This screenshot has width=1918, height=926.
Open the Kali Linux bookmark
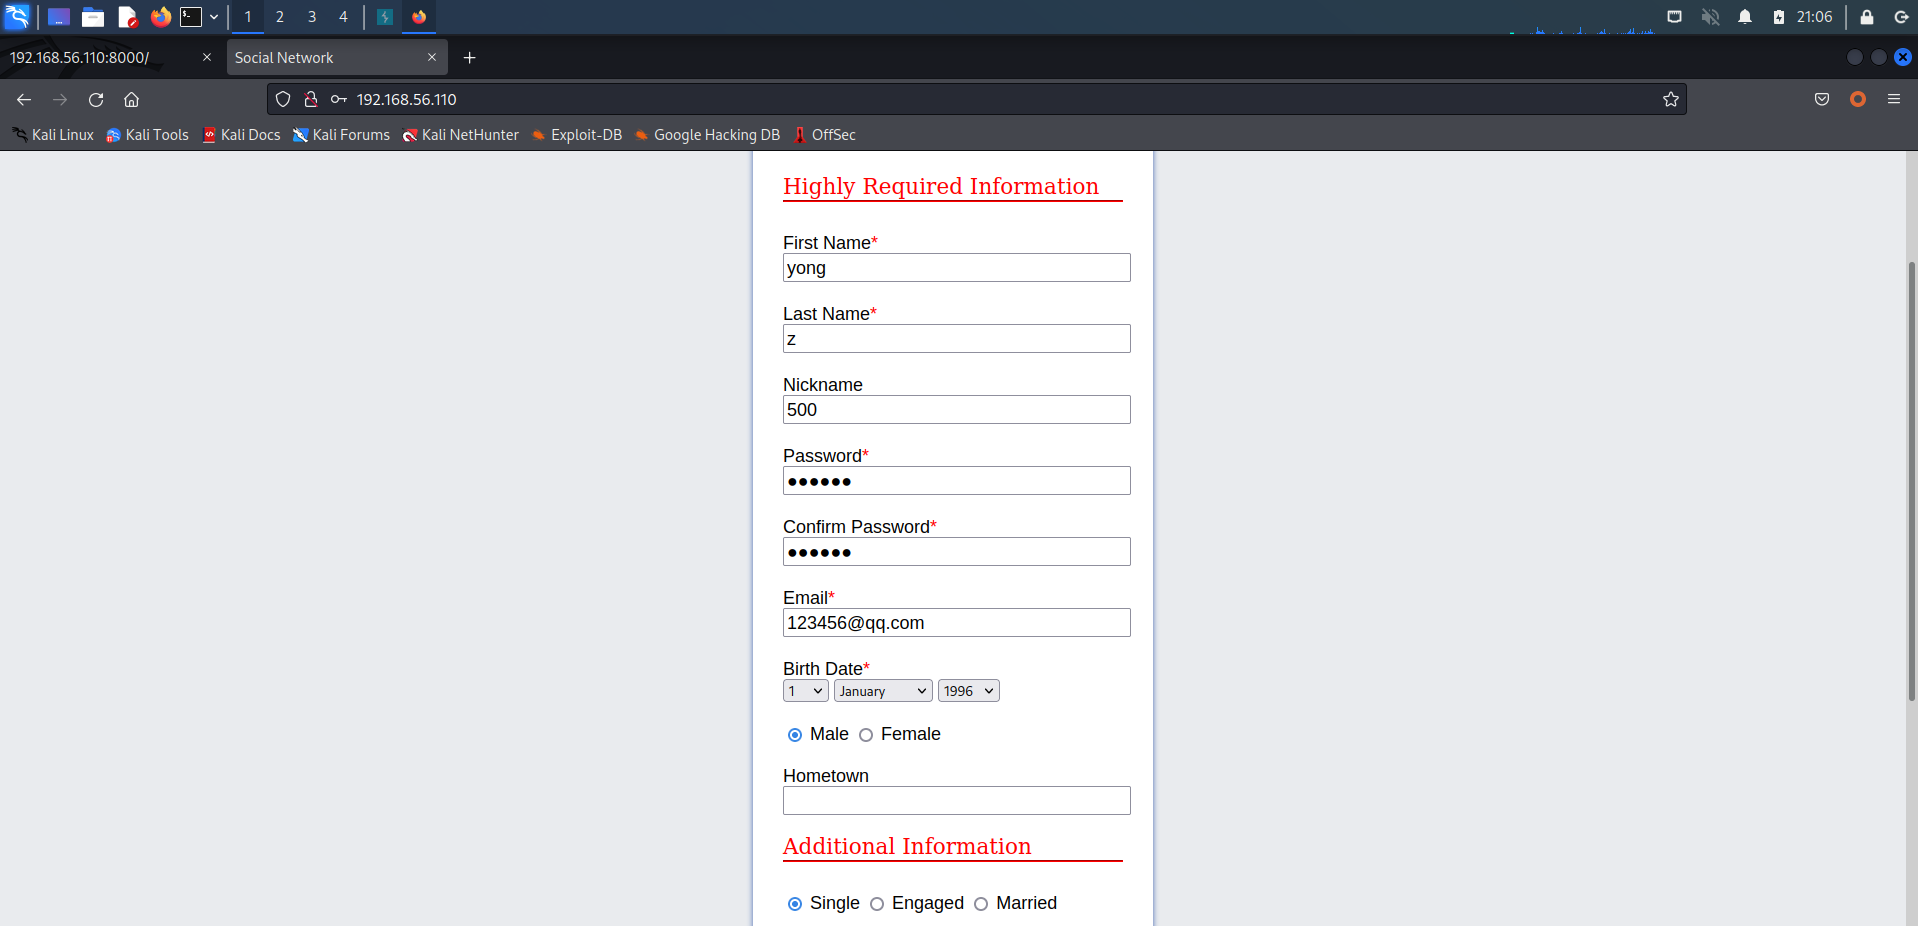coord(53,135)
